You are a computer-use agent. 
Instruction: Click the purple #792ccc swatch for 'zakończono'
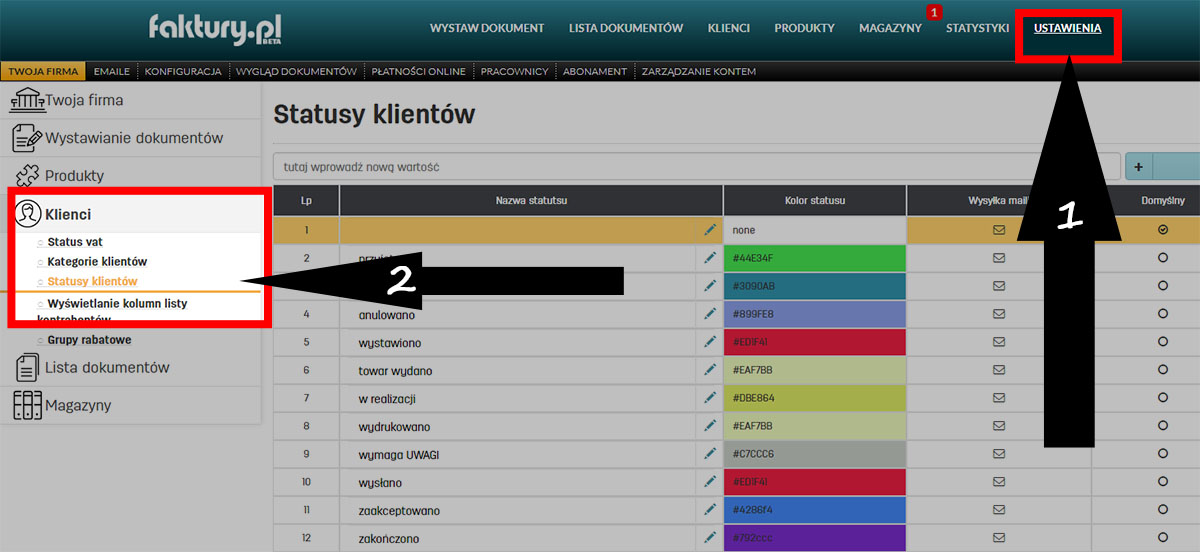(814, 538)
